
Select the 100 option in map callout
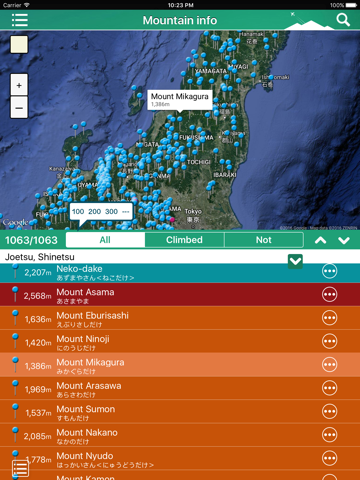click(x=78, y=212)
